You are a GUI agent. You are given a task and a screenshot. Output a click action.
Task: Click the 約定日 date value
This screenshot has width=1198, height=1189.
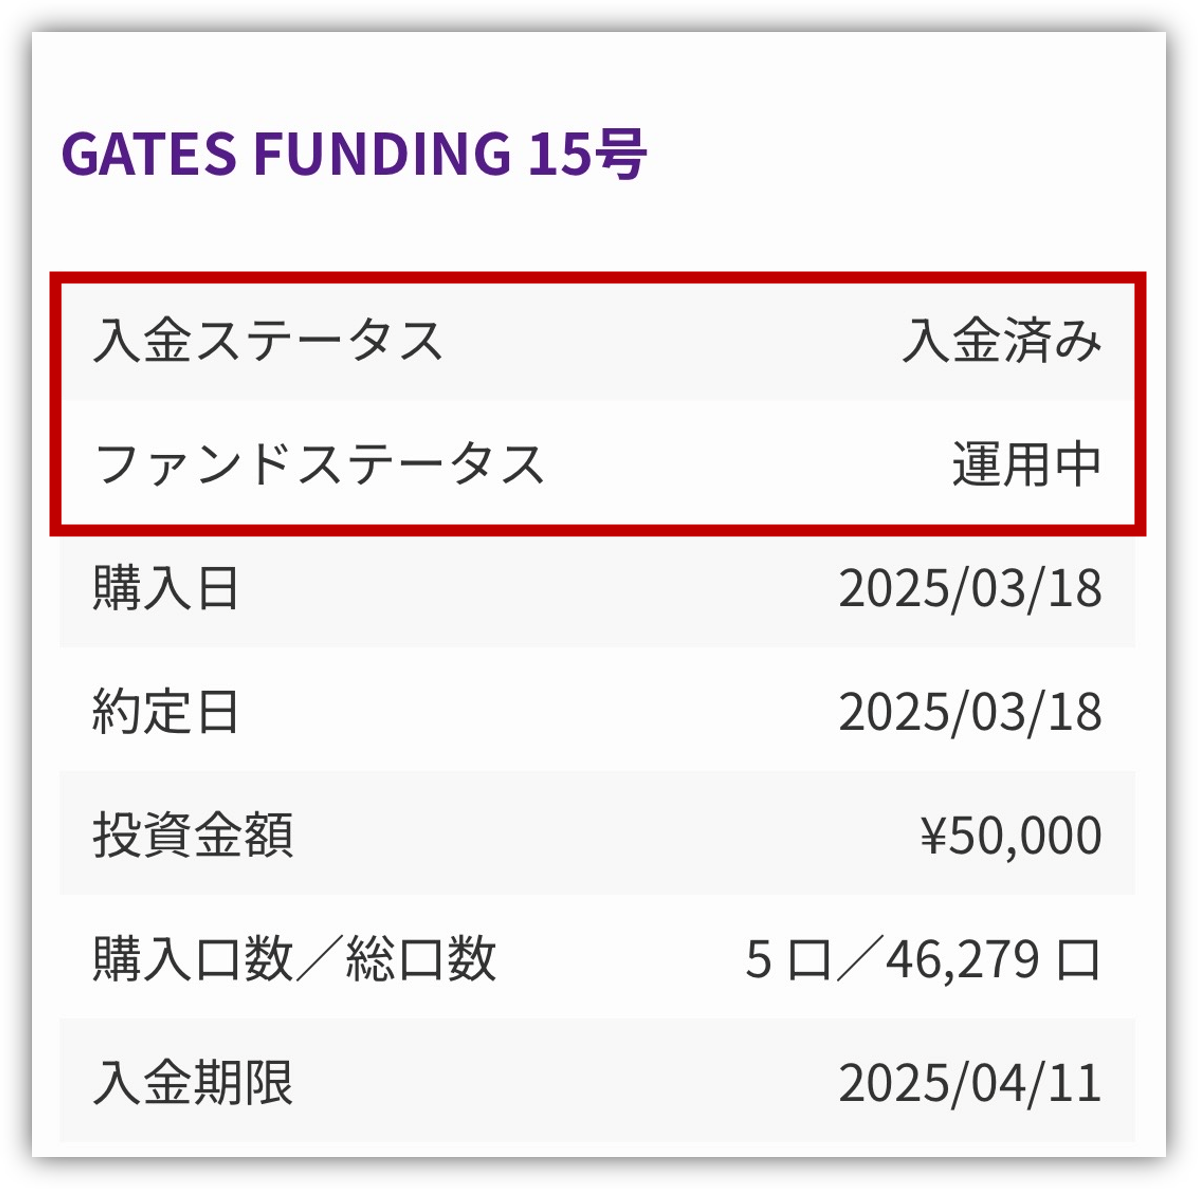[970, 711]
